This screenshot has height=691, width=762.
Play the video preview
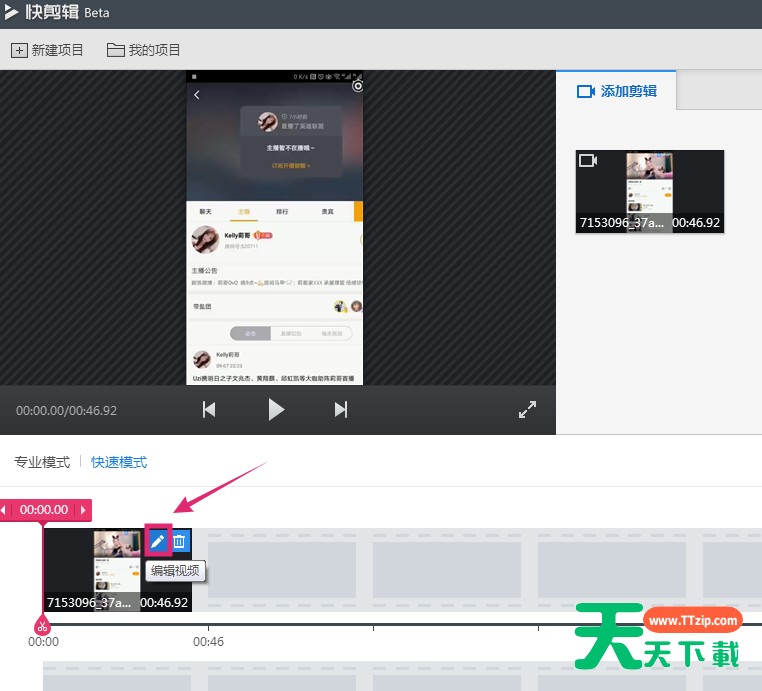point(276,410)
